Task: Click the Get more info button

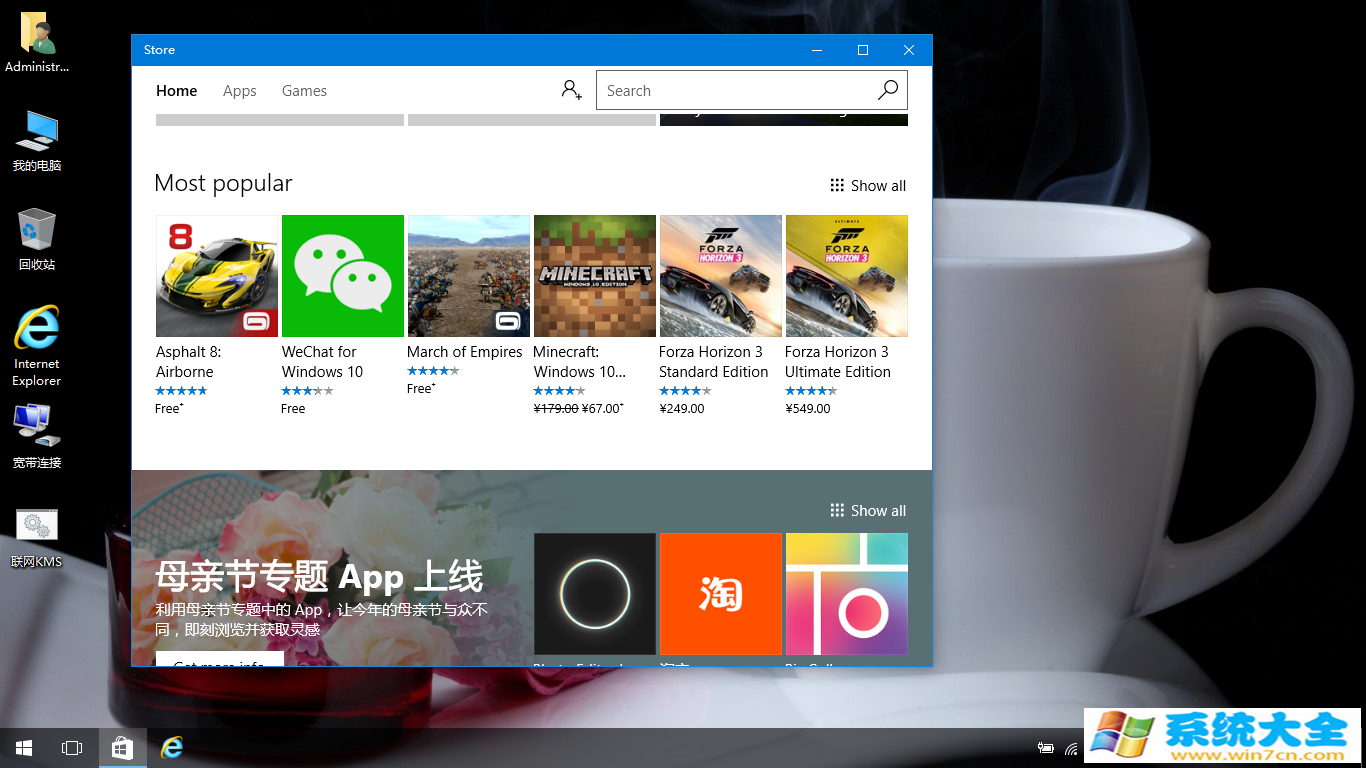Action: tap(221, 662)
